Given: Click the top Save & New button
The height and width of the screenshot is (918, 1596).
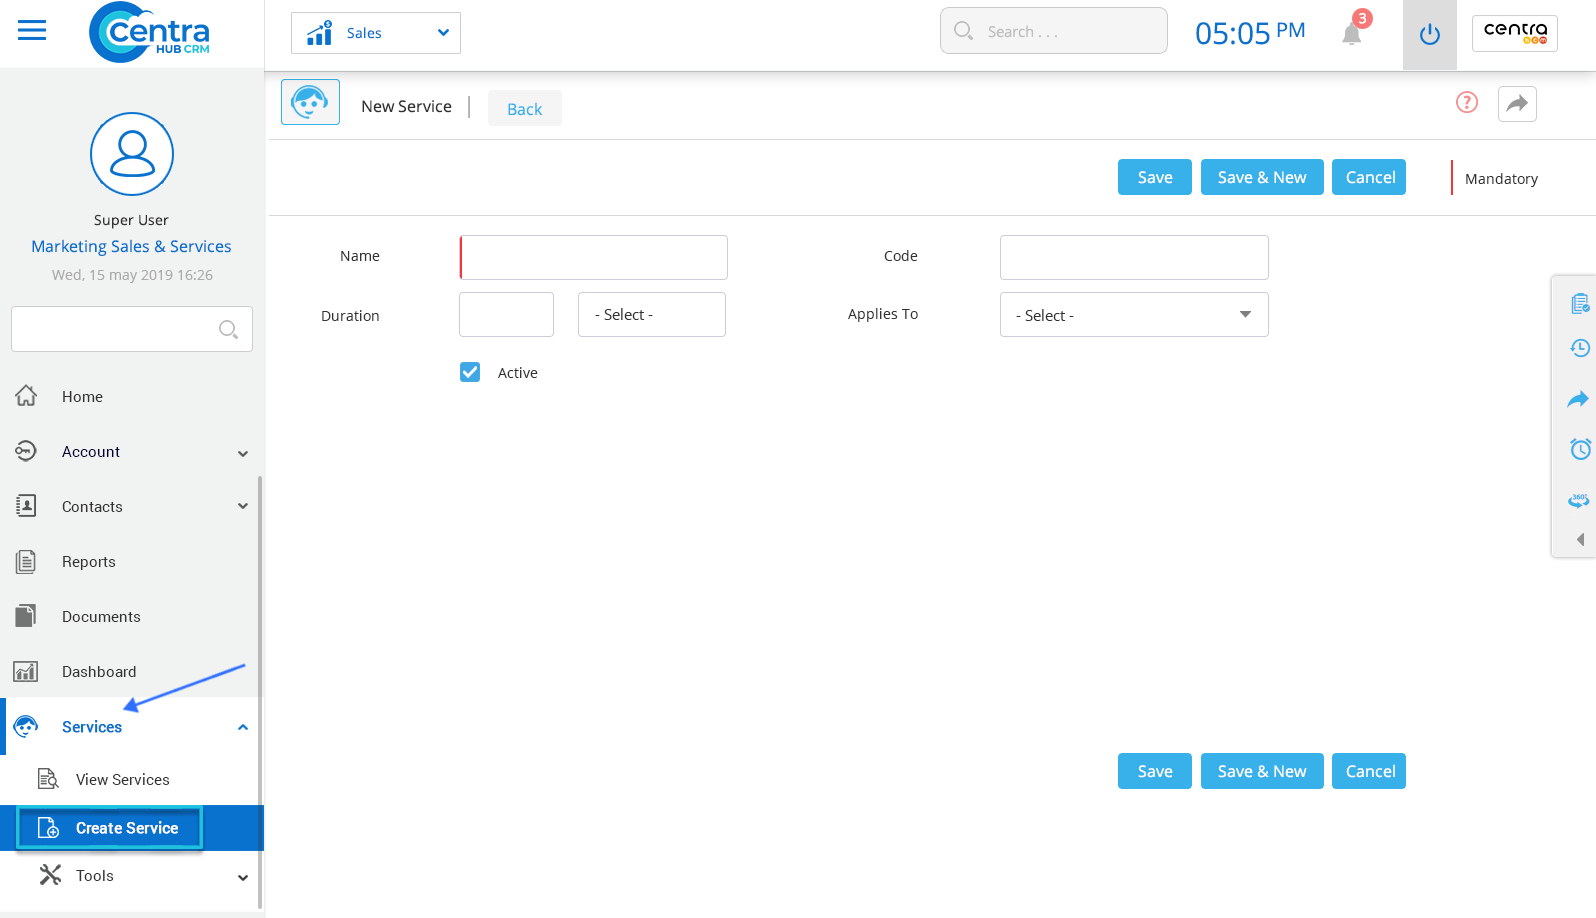Looking at the screenshot, I should click(x=1262, y=177).
